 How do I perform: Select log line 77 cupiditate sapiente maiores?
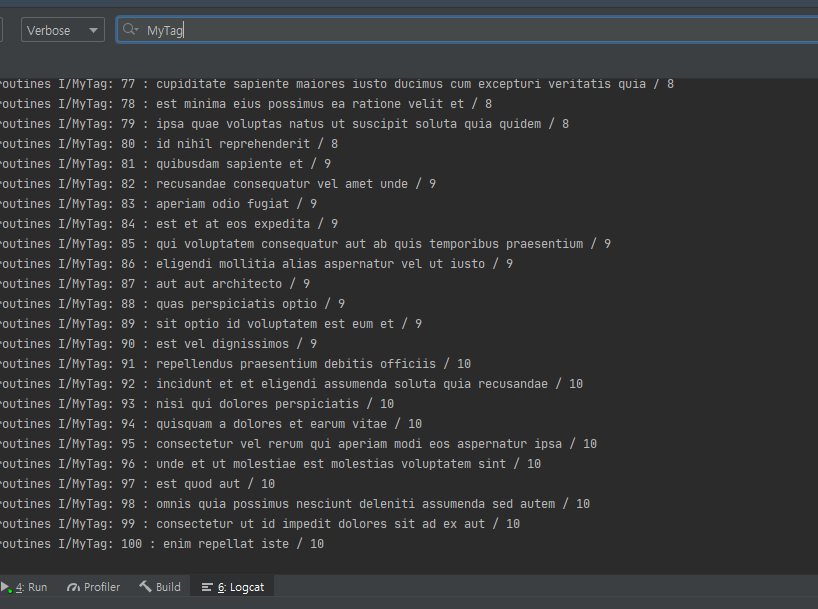[337, 84]
